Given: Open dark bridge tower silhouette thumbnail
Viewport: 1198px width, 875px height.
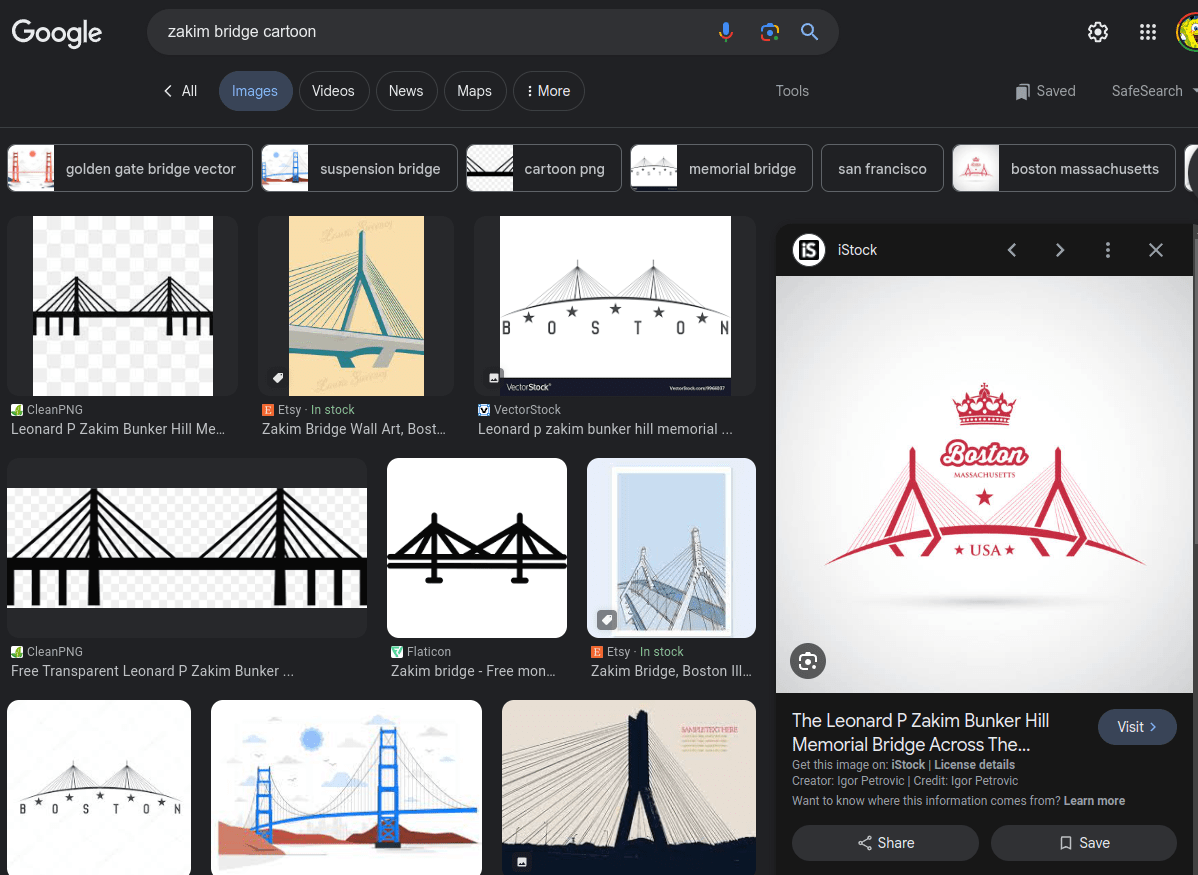Looking at the screenshot, I should click(x=629, y=787).
